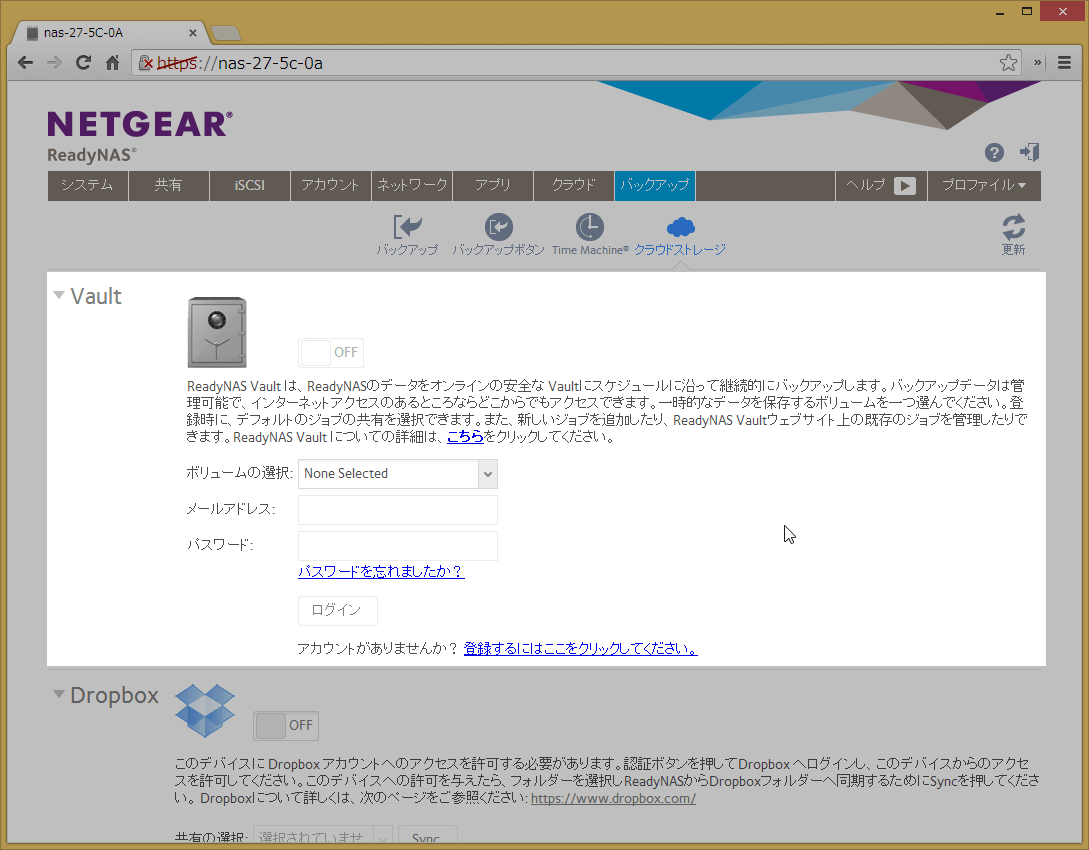Collapse the Dropbox section triangle

pos(59,694)
